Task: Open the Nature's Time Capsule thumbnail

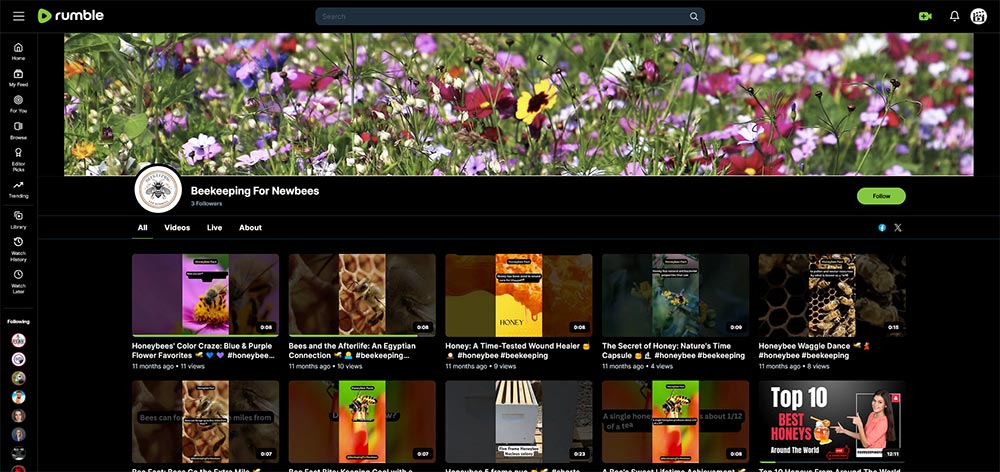Action: [x=675, y=295]
